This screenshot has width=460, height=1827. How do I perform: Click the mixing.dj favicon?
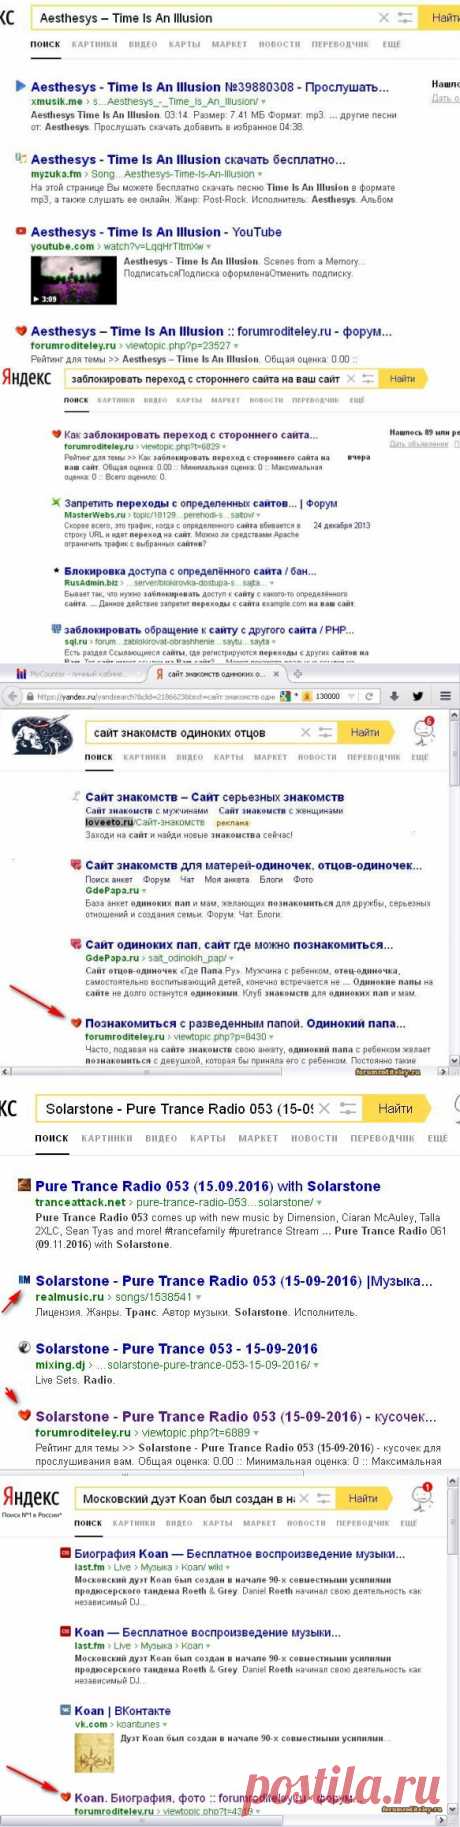pyautogui.click(x=24, y=1348)
